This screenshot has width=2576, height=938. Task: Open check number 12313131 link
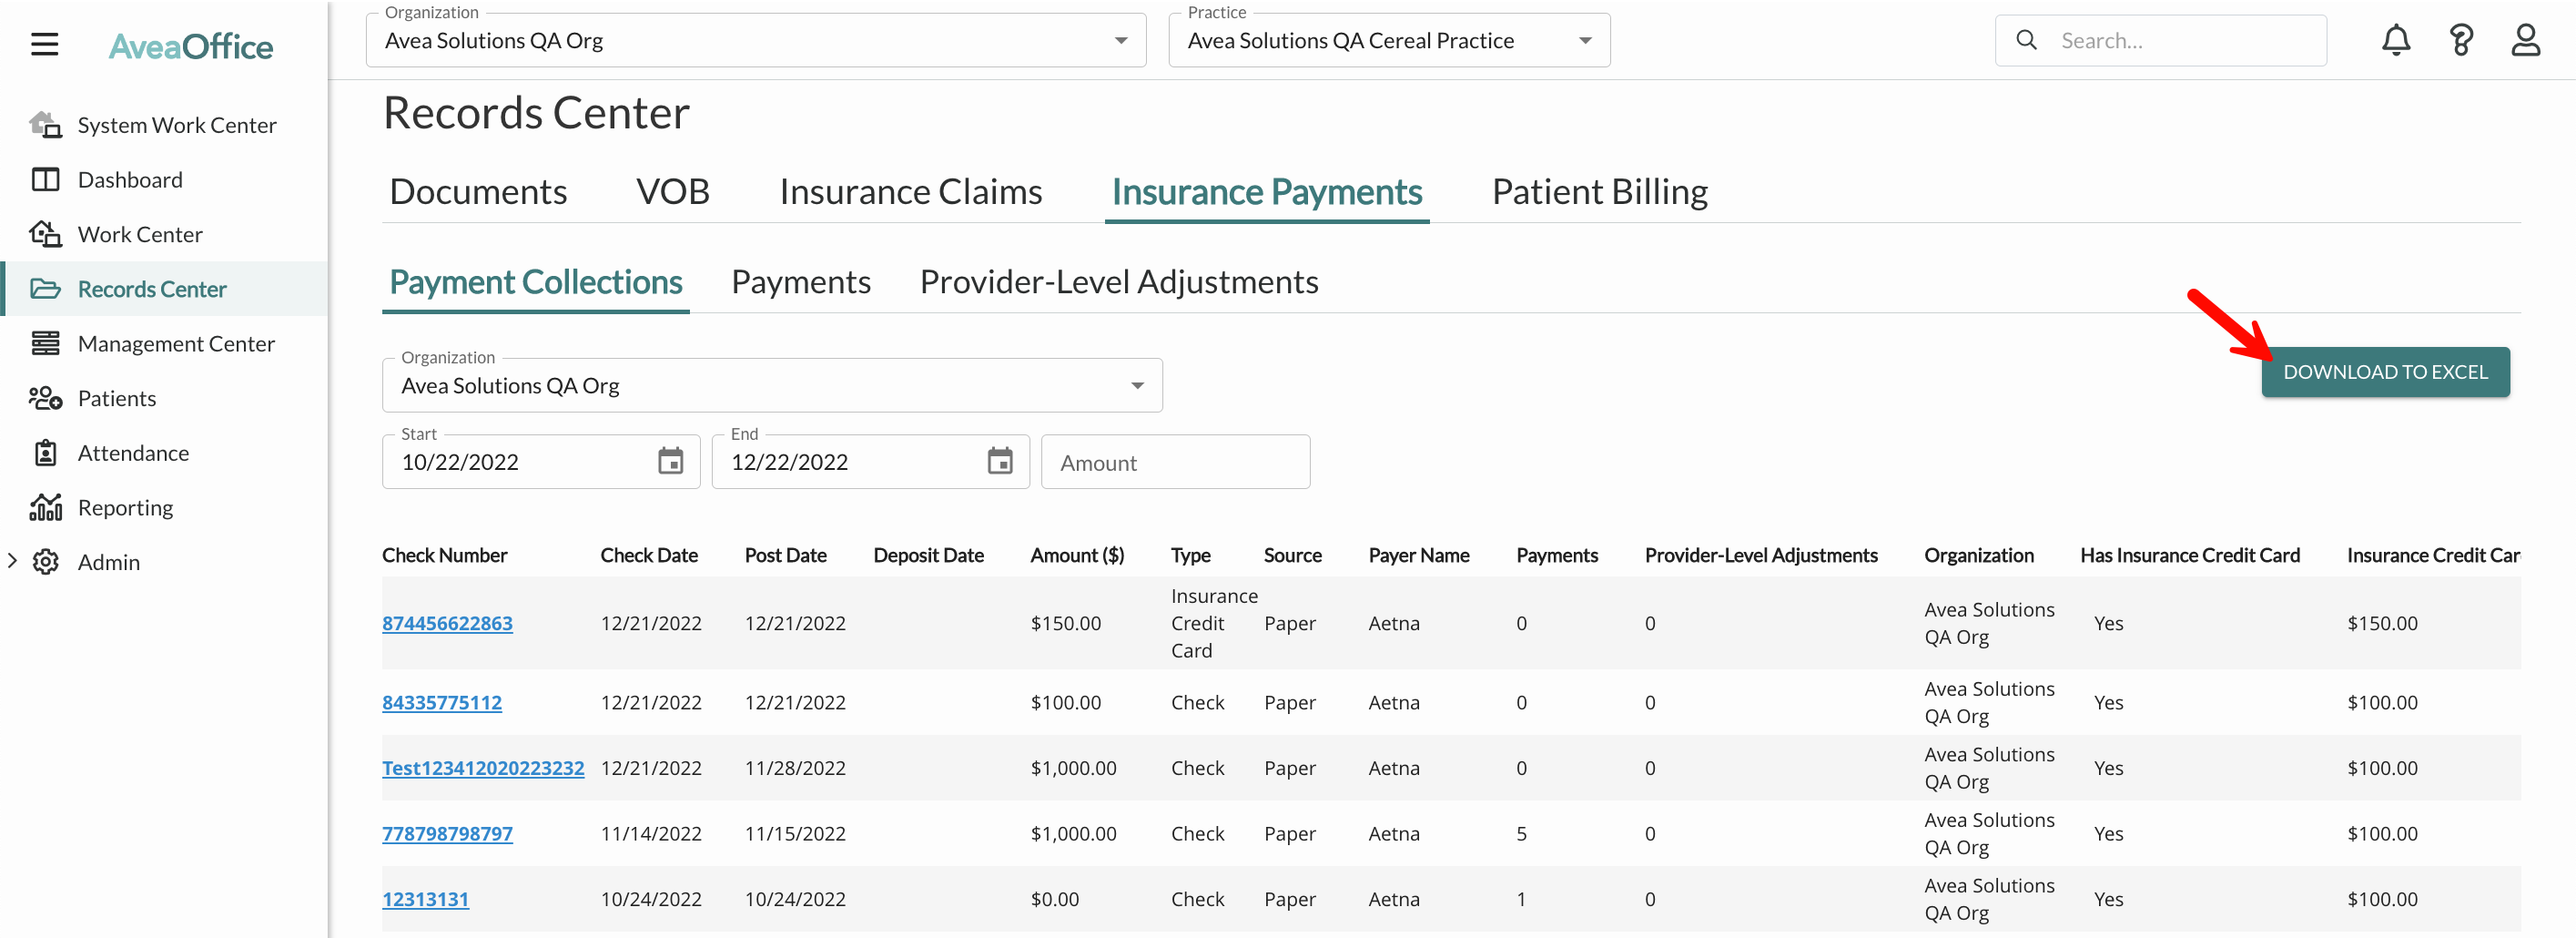(425, 899)
